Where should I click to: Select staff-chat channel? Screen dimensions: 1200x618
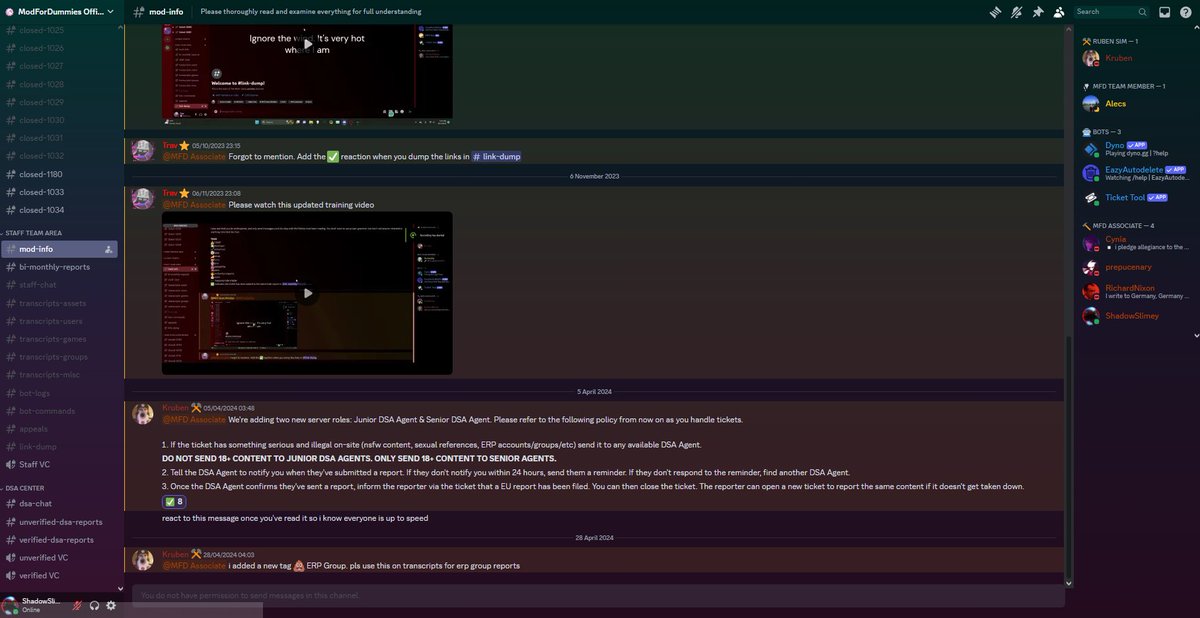tap(60, 285)
